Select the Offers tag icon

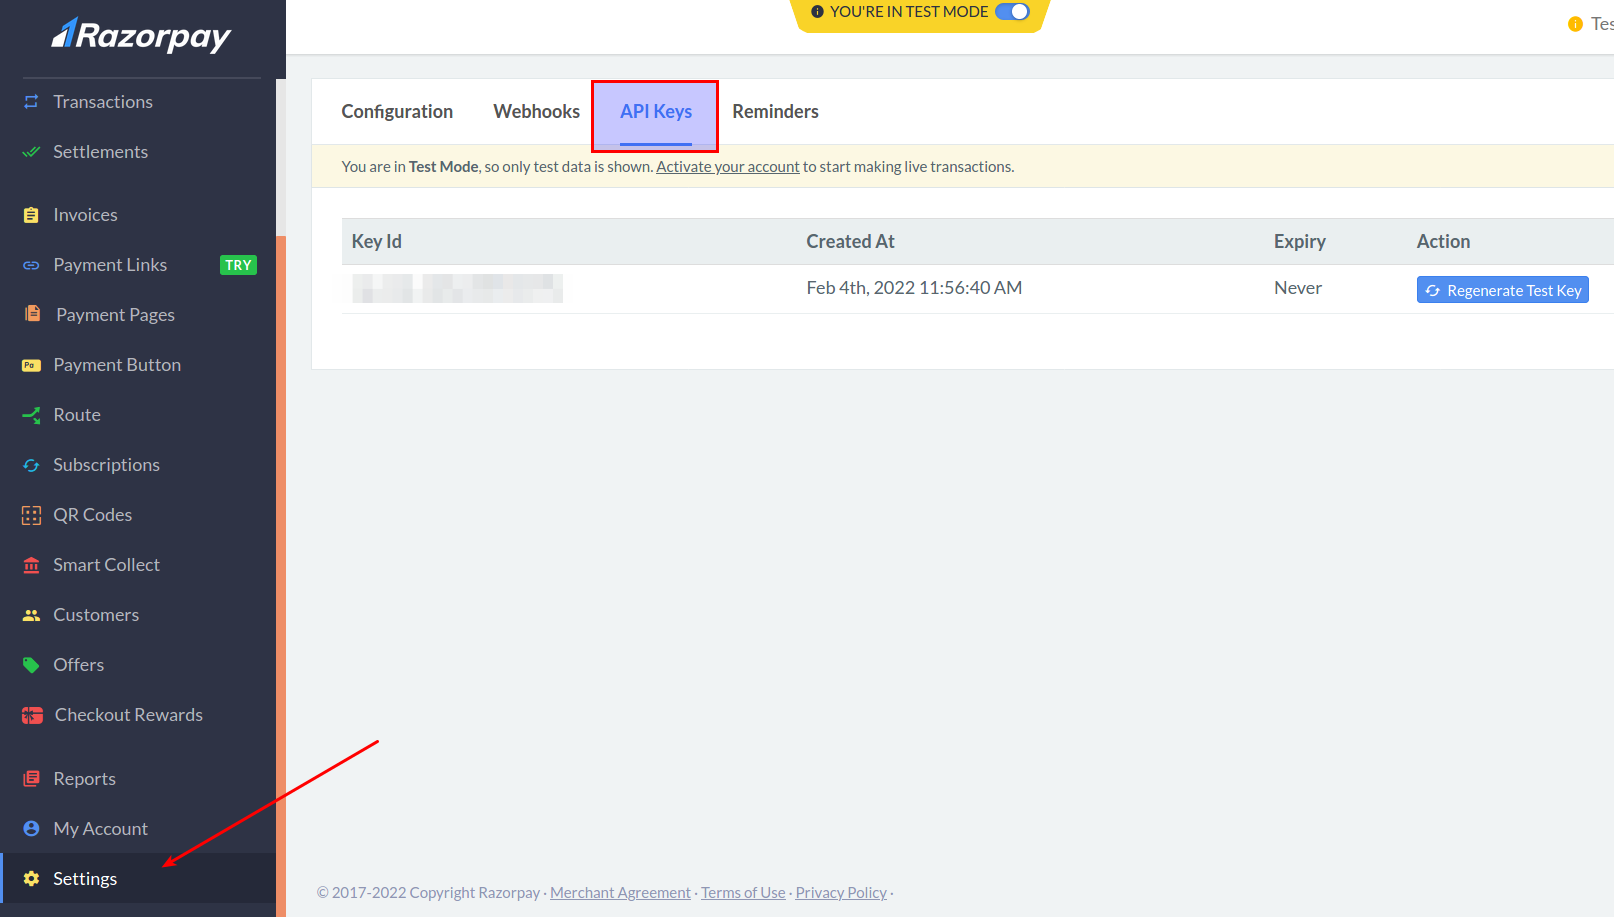pyautogui.click(x=31, y=665)
